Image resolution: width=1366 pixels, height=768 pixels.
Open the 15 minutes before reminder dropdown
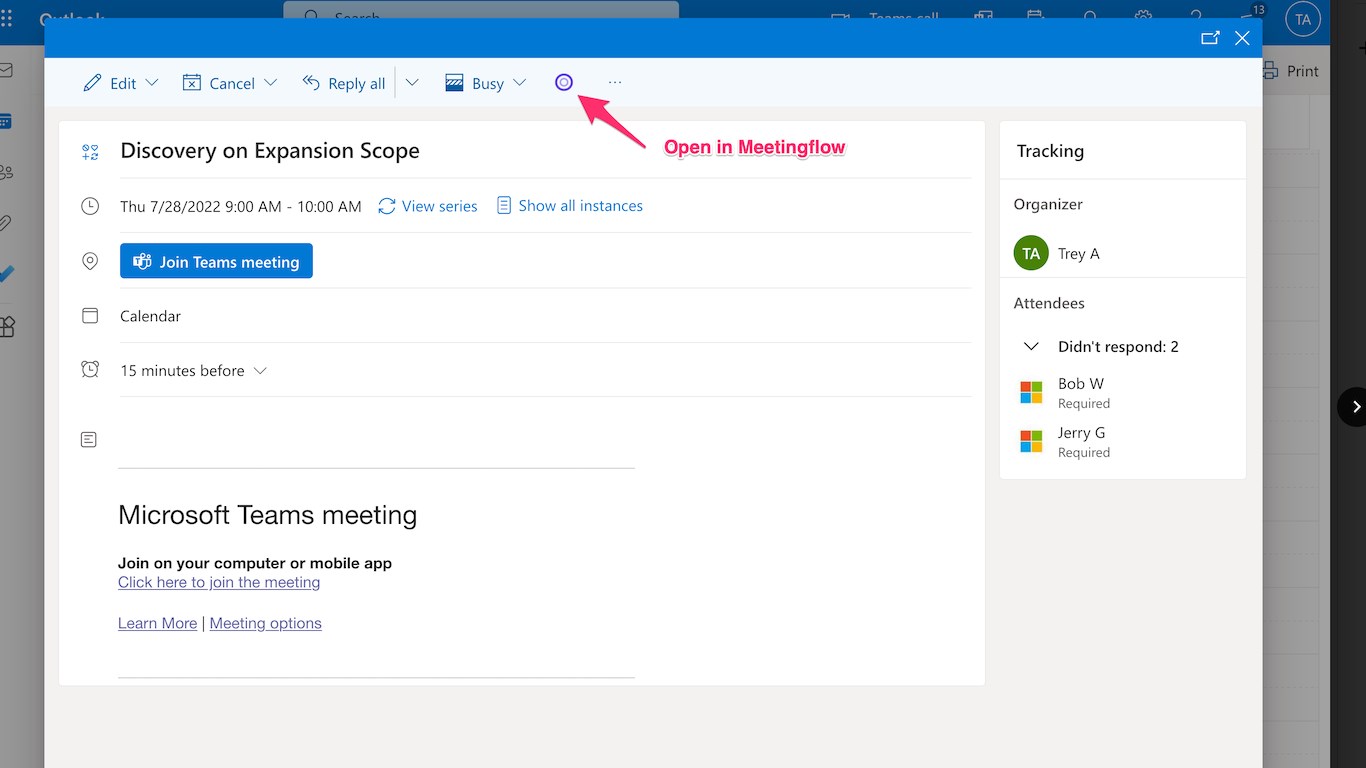click(194, 370)
